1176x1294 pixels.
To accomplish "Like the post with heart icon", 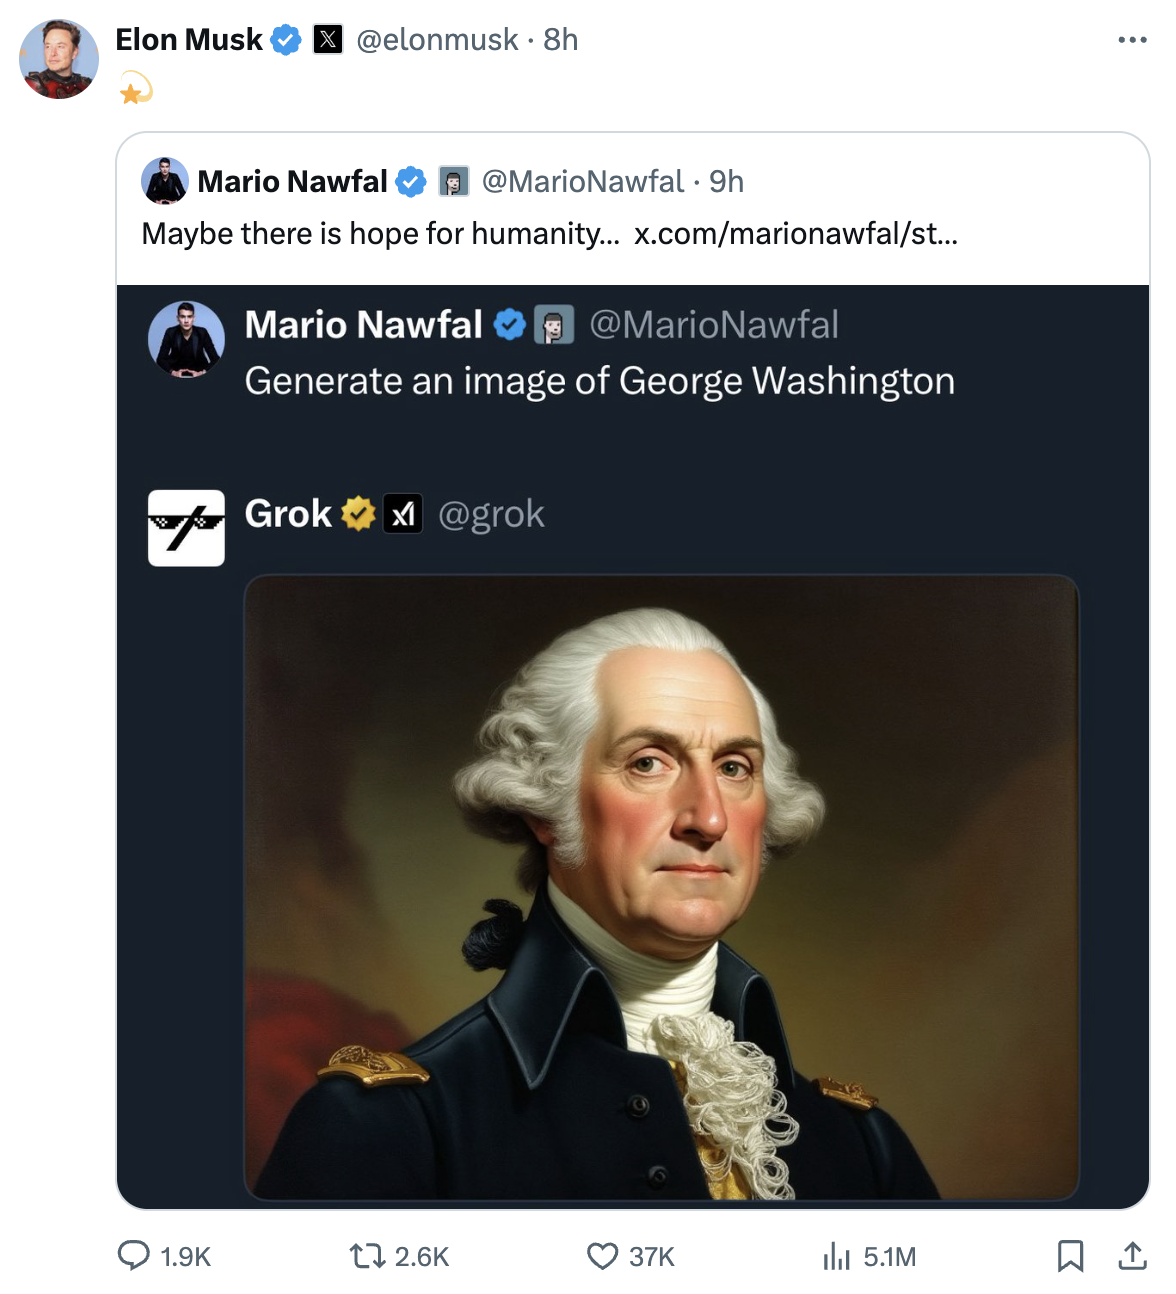I will click(602, 1255).
